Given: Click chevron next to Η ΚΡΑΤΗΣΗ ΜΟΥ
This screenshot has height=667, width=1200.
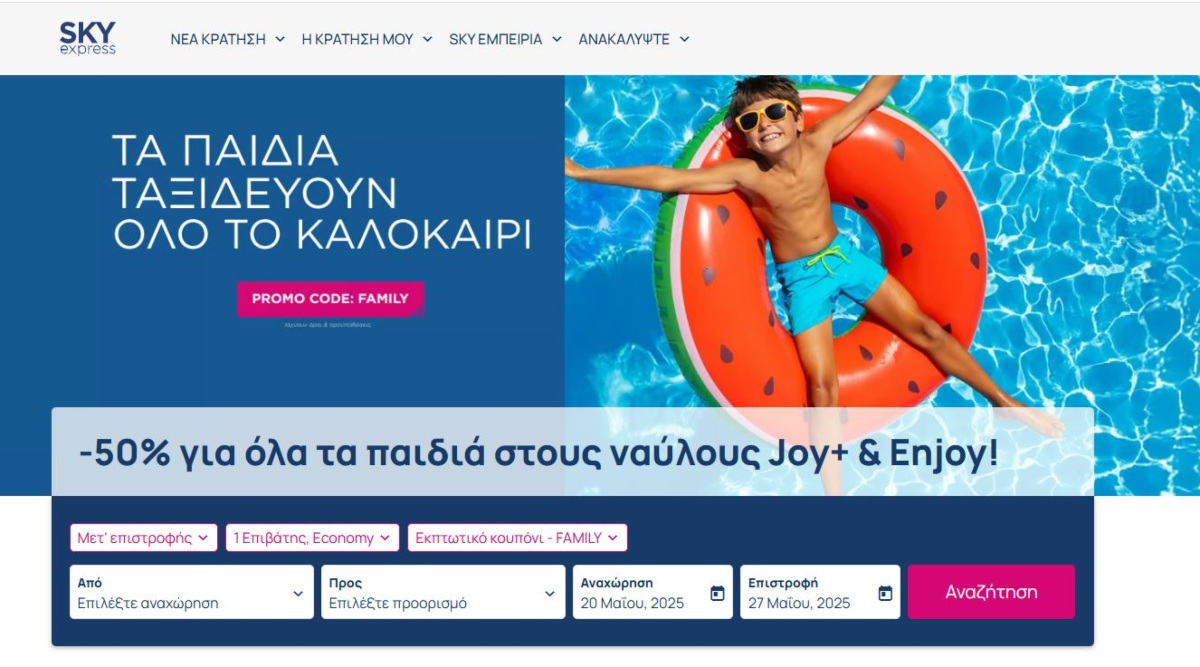Looking at the screenshot, I should (x=427, y=39).
